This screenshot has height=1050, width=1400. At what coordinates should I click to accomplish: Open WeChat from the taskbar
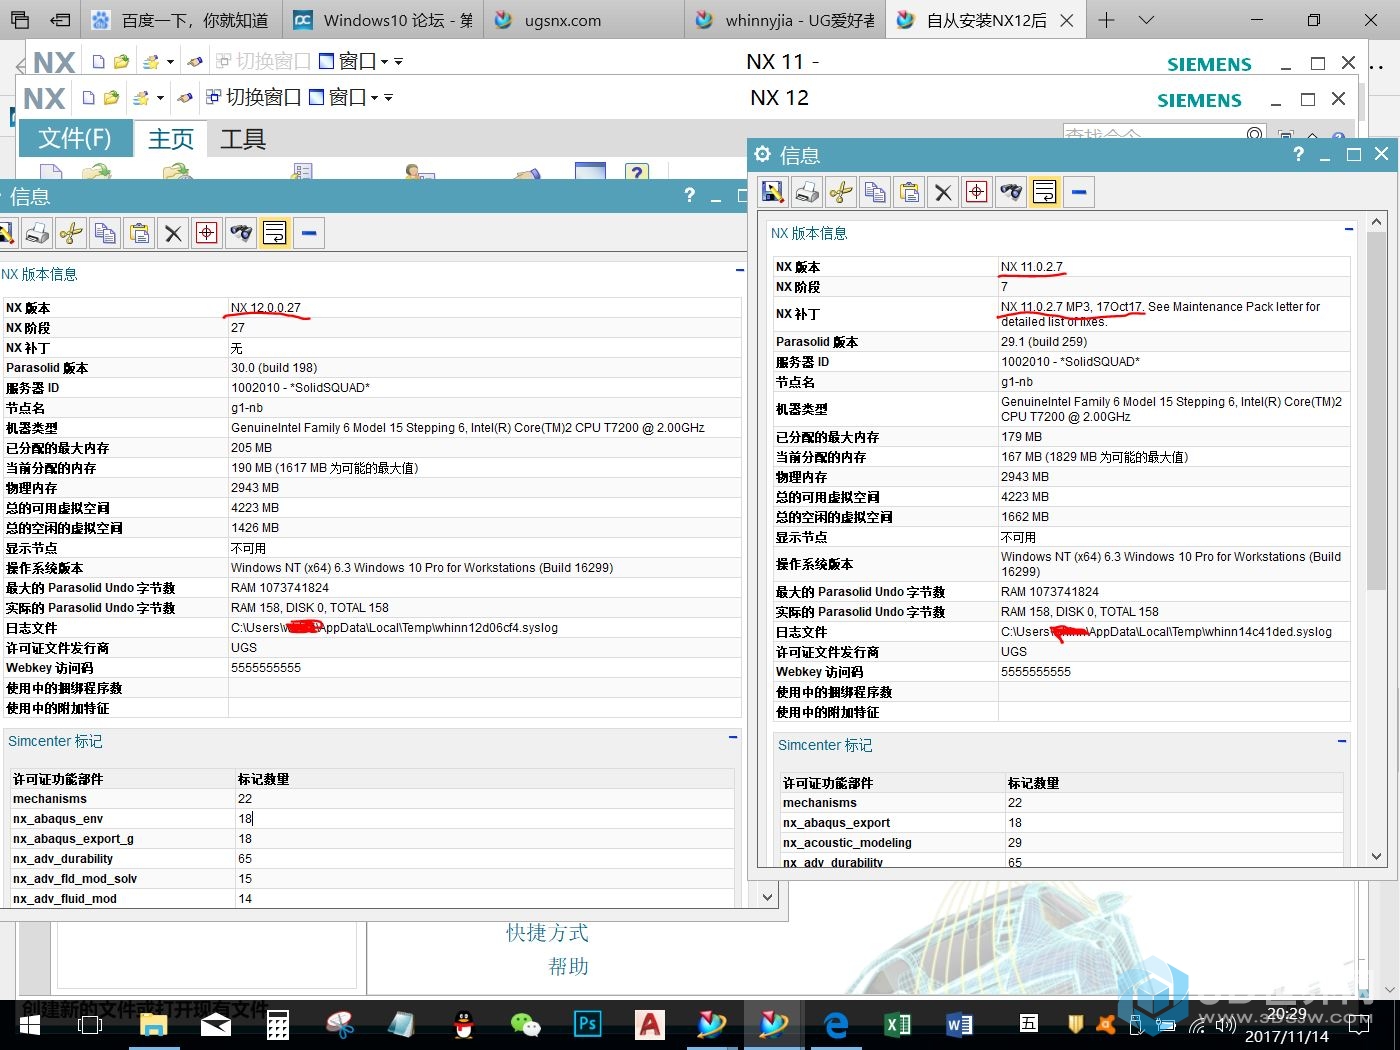pos(525,1024)
